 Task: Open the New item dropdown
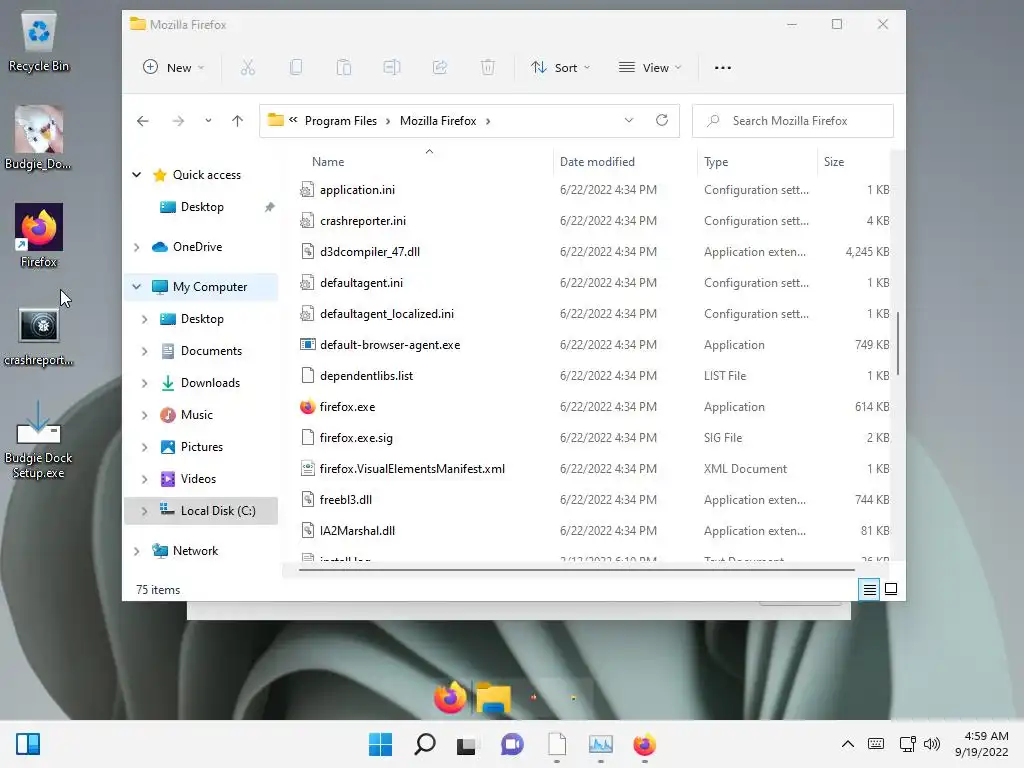point(173,67)
